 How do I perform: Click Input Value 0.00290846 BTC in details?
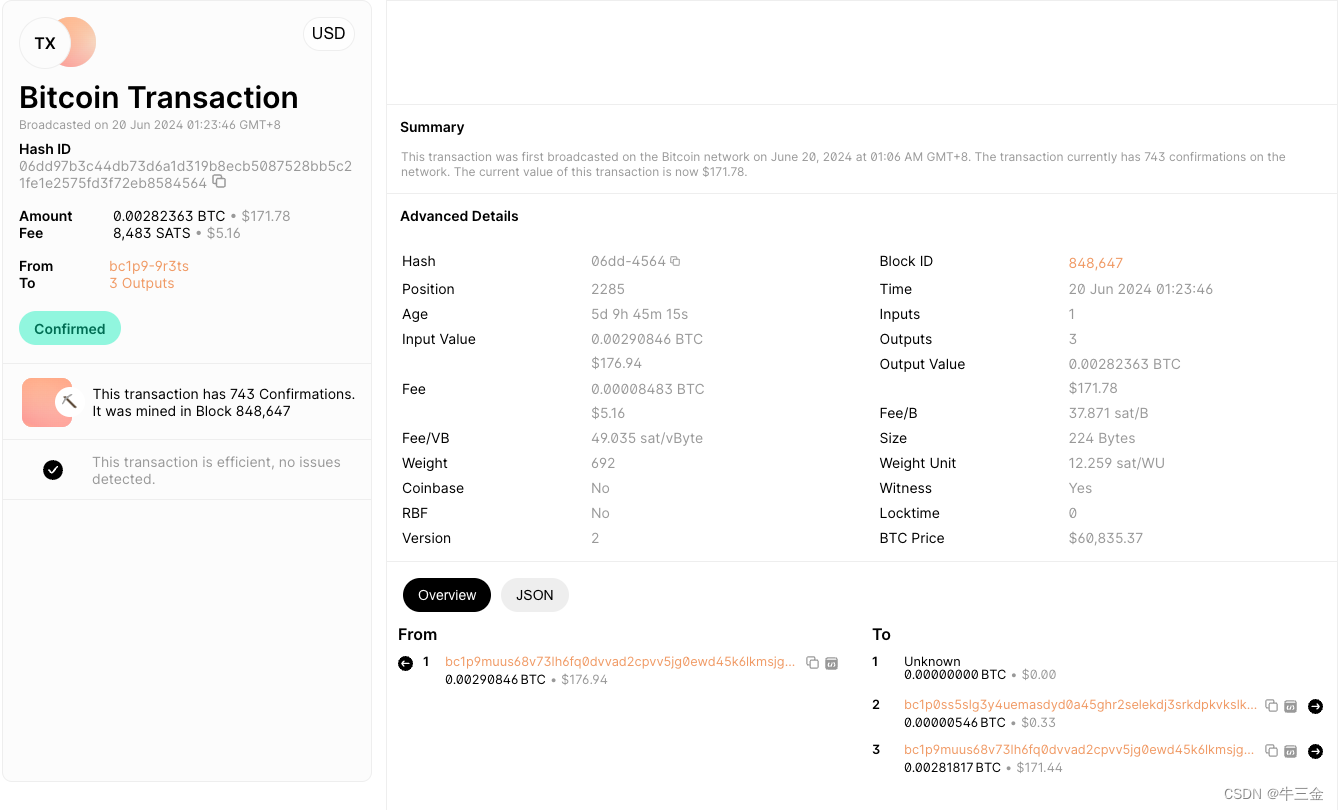(647, 339)
